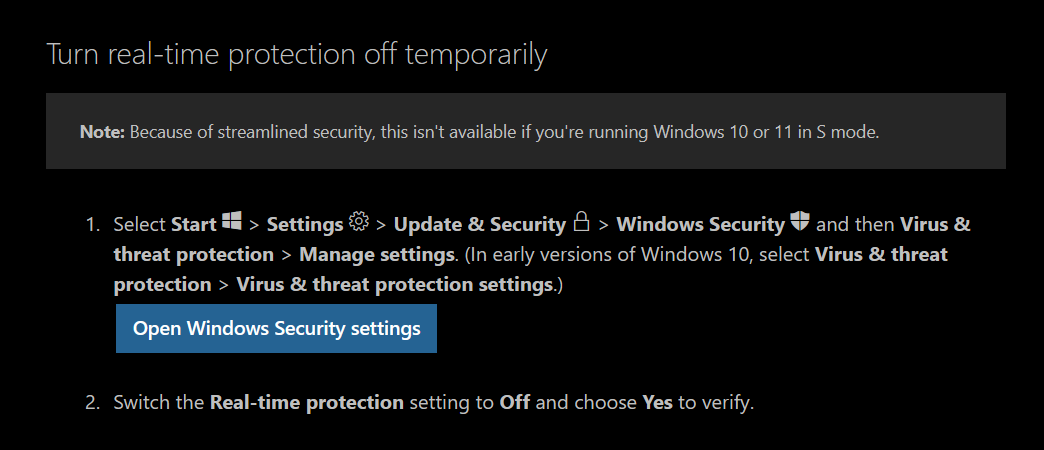Screen dimensions: 1044x450
Task: Click the Settings gear icon
Action: 360,221
